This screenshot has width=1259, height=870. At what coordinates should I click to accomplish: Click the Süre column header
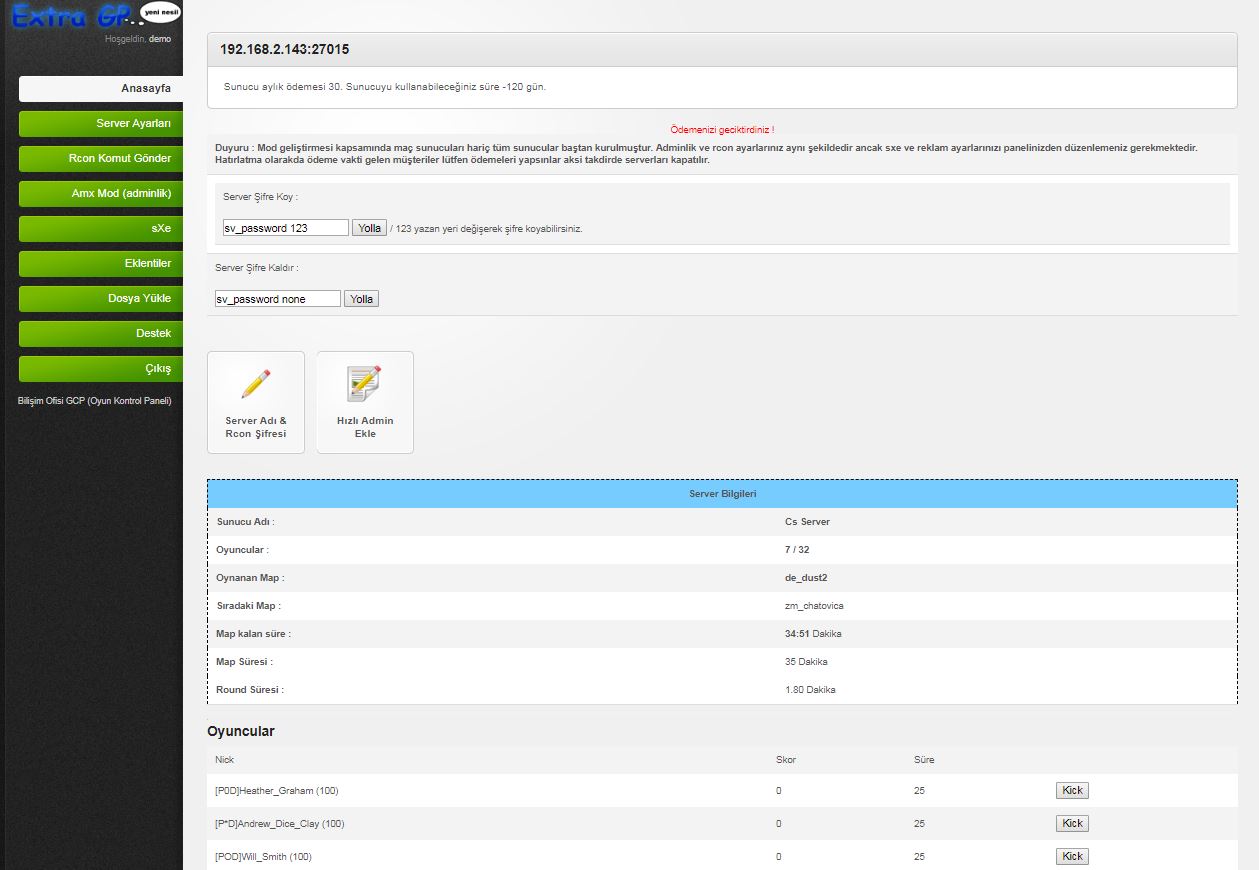pyautogui.click(x=924, y=760)
